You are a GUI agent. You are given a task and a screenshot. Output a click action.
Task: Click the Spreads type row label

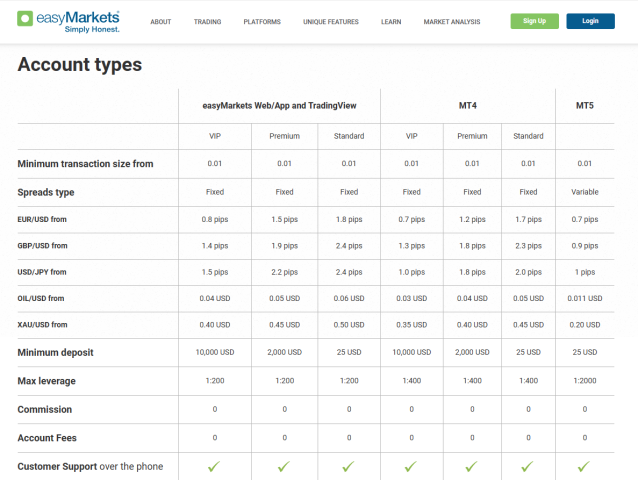tap(46, 192)
